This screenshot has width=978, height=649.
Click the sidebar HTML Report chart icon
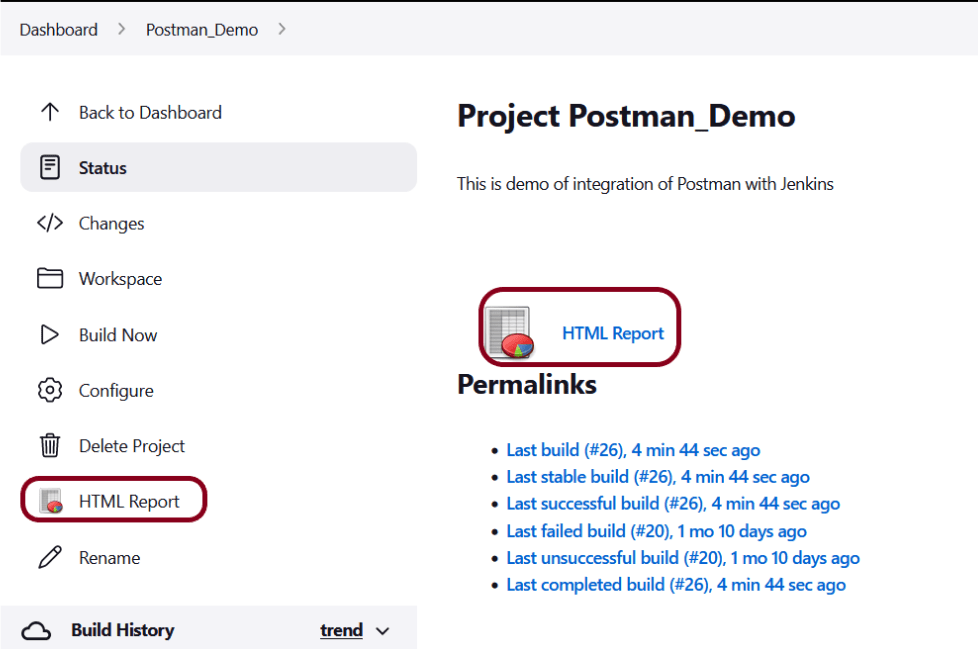pos(51,502)
